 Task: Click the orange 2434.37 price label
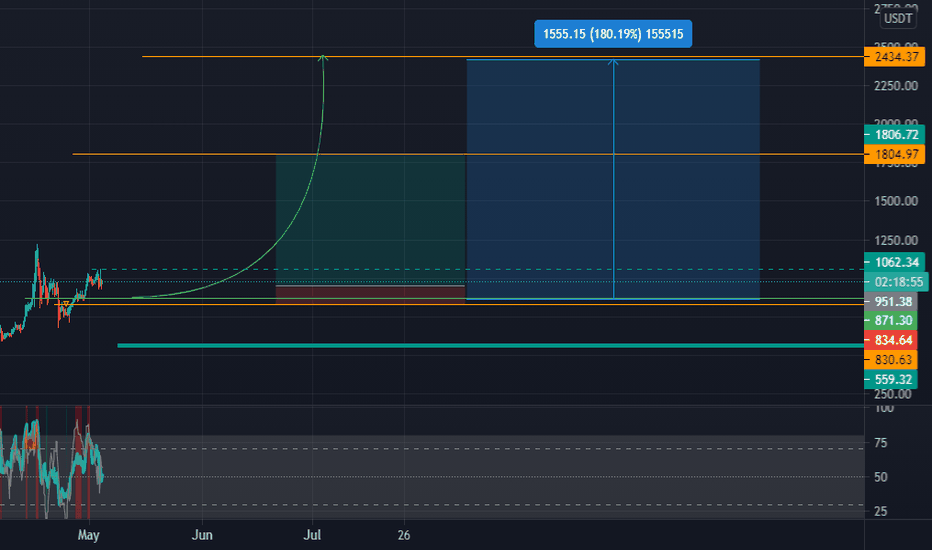click(x=895, y=57)
